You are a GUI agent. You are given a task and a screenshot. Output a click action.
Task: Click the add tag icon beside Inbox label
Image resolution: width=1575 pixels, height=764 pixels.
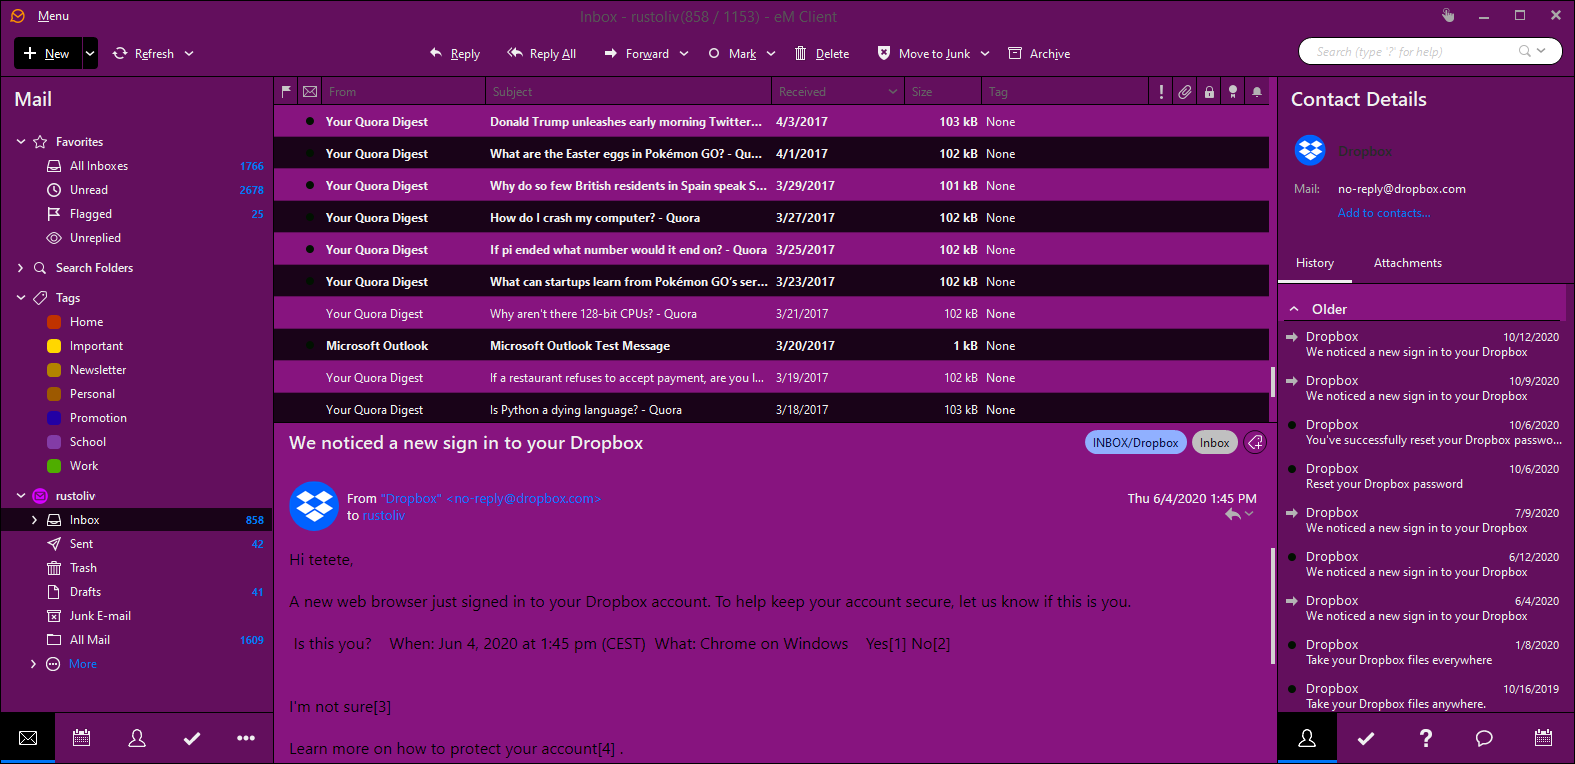coord(1255,443)
